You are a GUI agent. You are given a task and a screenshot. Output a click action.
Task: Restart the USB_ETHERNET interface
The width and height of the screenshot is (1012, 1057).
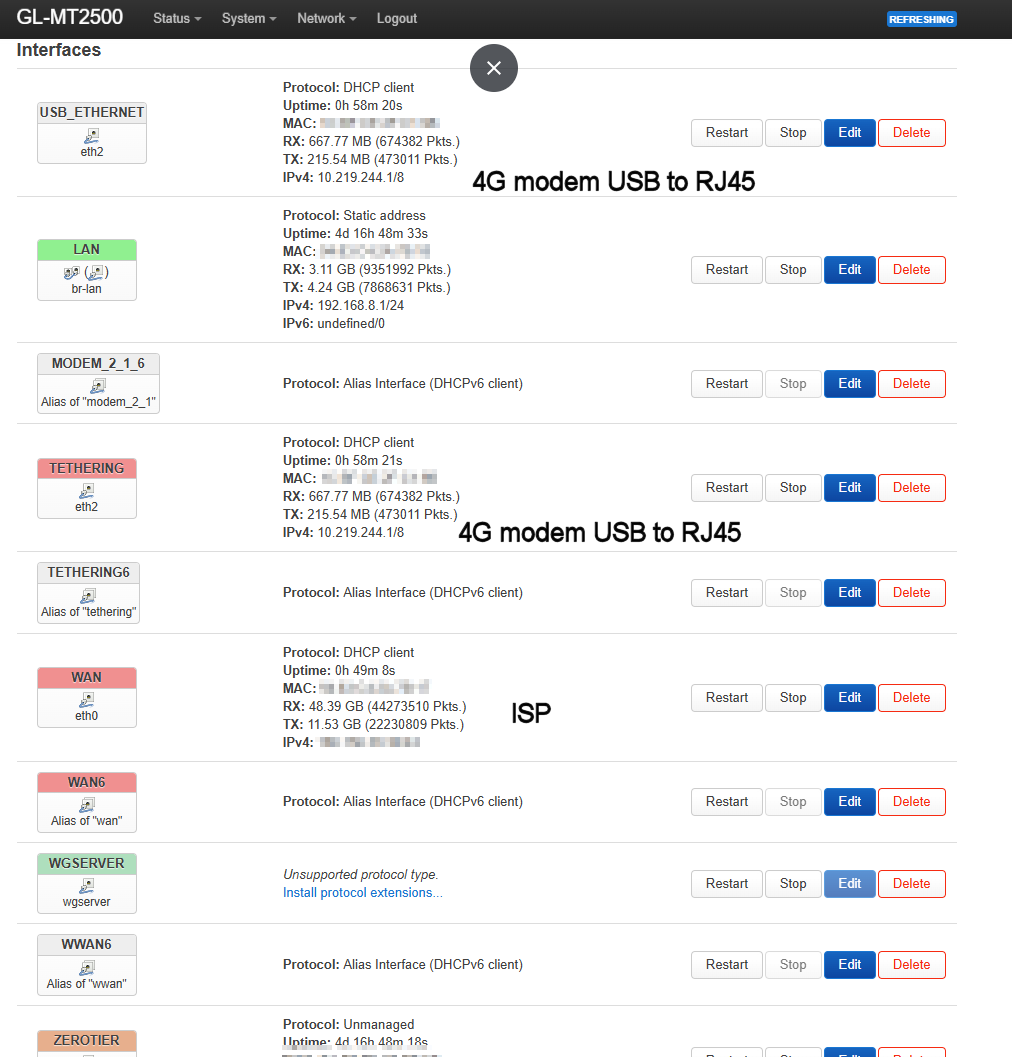pos(727,133)
